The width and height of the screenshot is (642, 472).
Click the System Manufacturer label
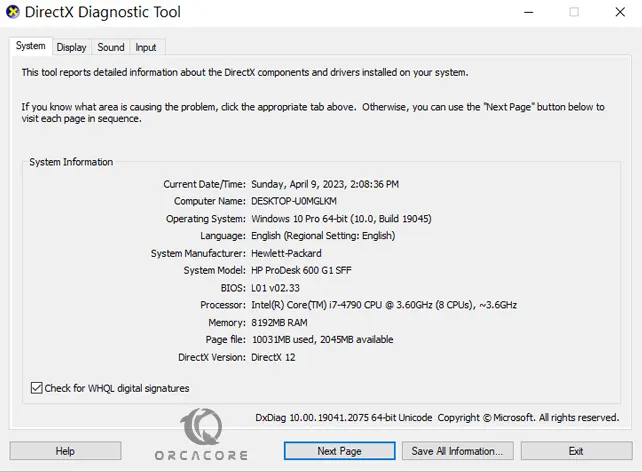pos(198,253)
